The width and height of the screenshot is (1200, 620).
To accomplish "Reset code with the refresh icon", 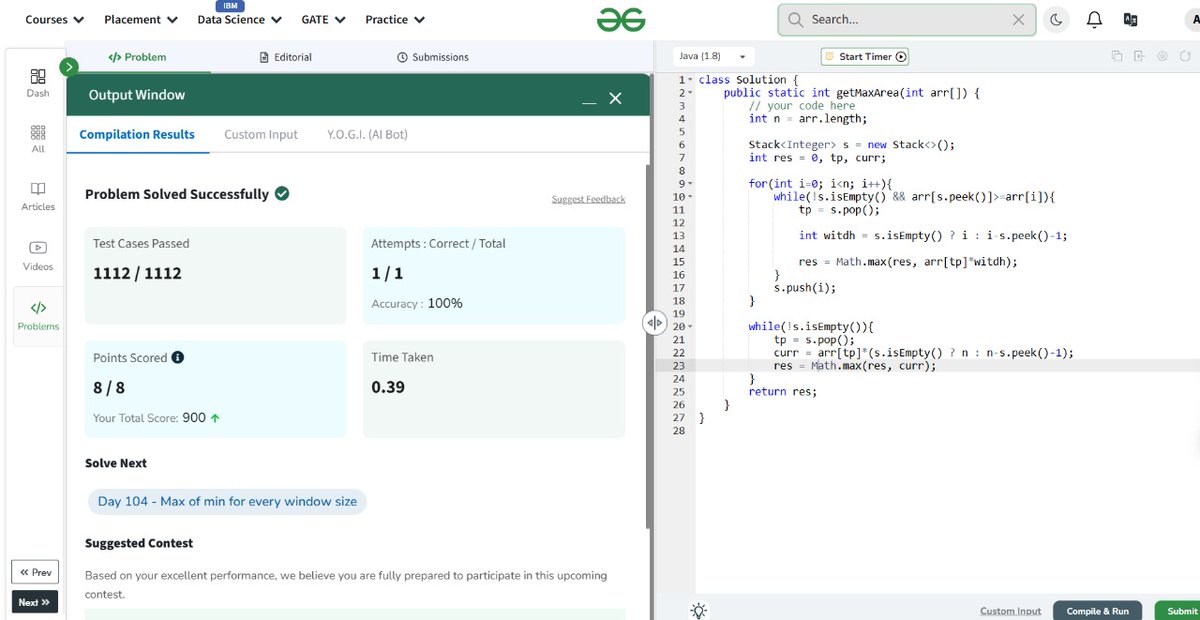I will click(x=1185, y=56).
